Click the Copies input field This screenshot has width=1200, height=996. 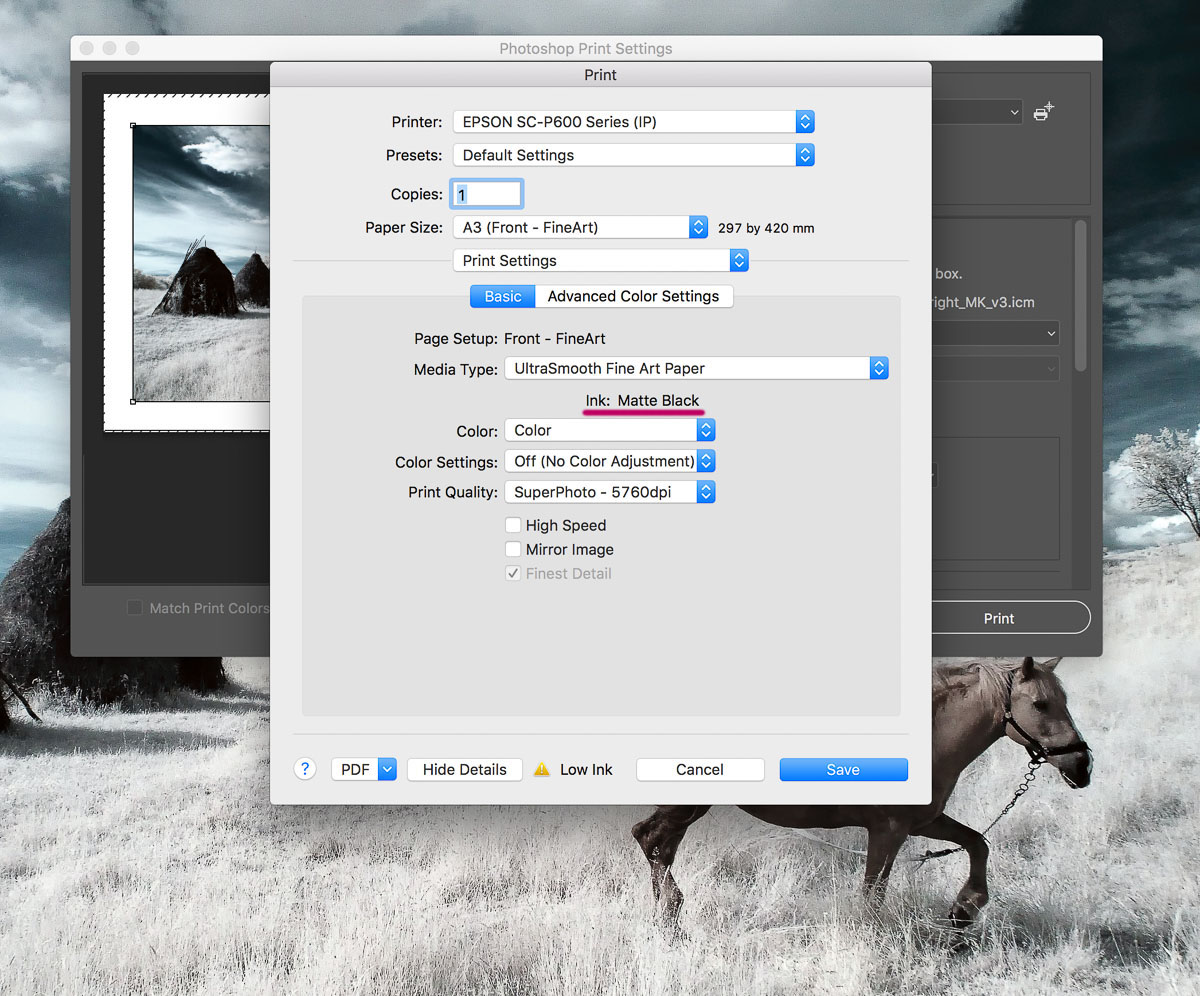(x=487, y=194)
